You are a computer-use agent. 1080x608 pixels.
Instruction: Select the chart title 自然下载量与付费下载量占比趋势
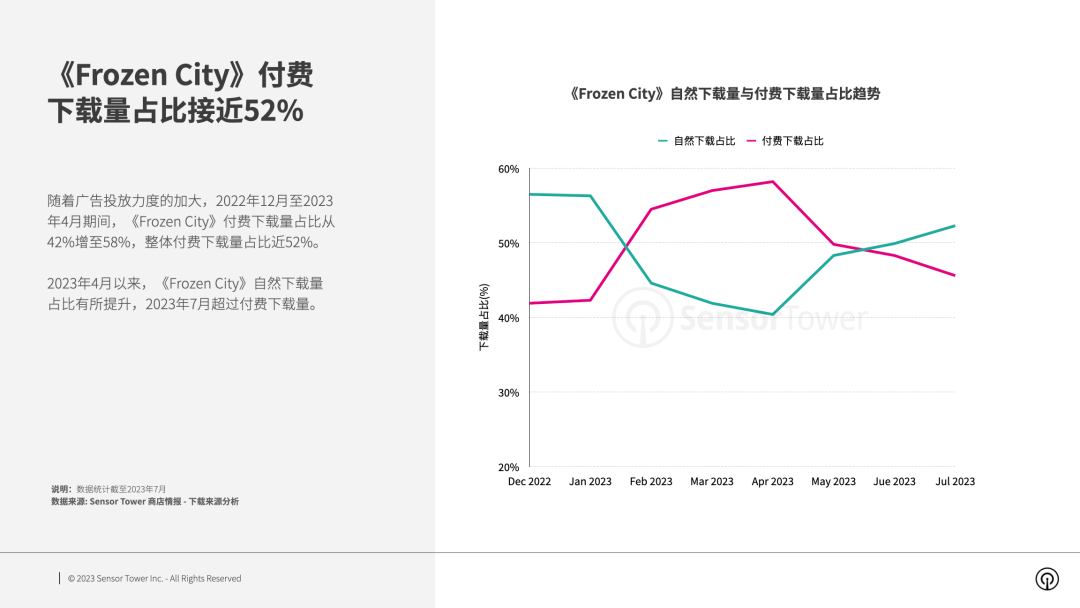pos(724,94)
